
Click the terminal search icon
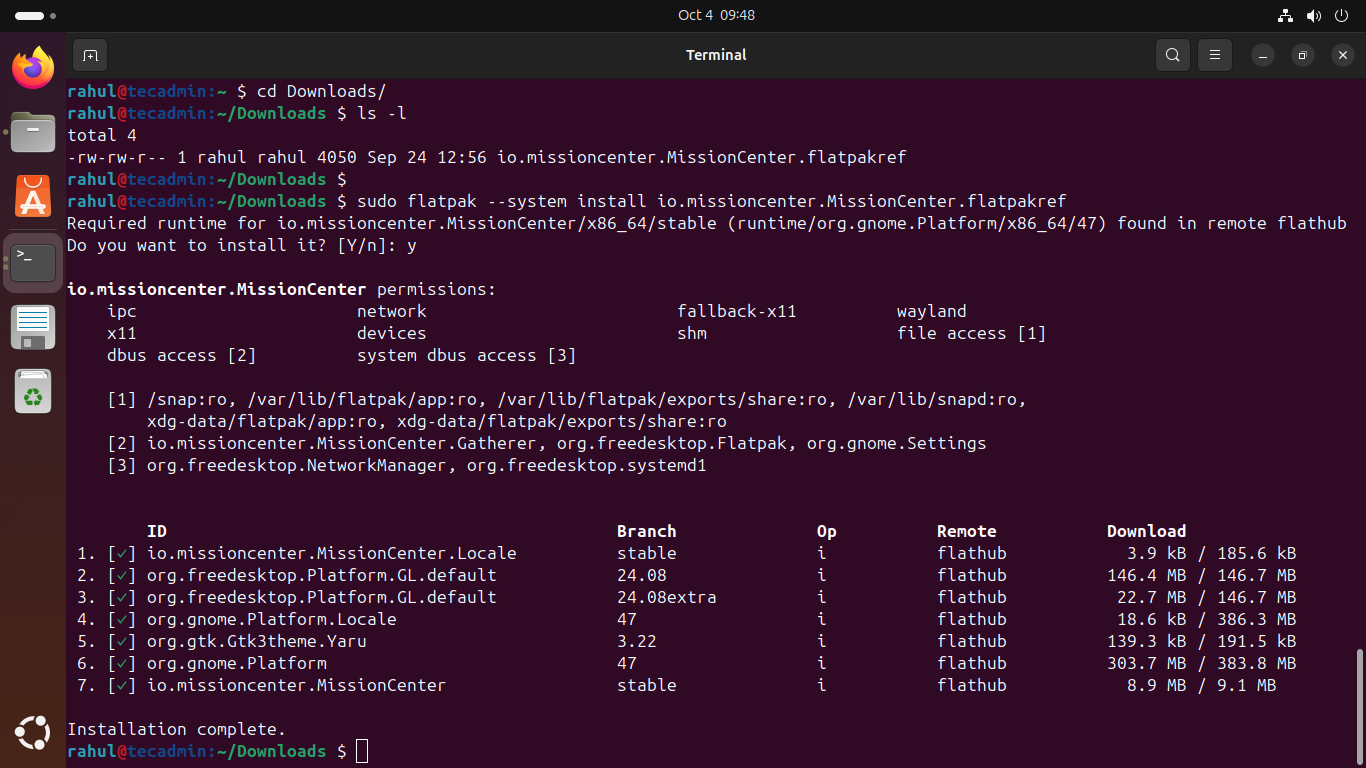tap(1173, 55)
